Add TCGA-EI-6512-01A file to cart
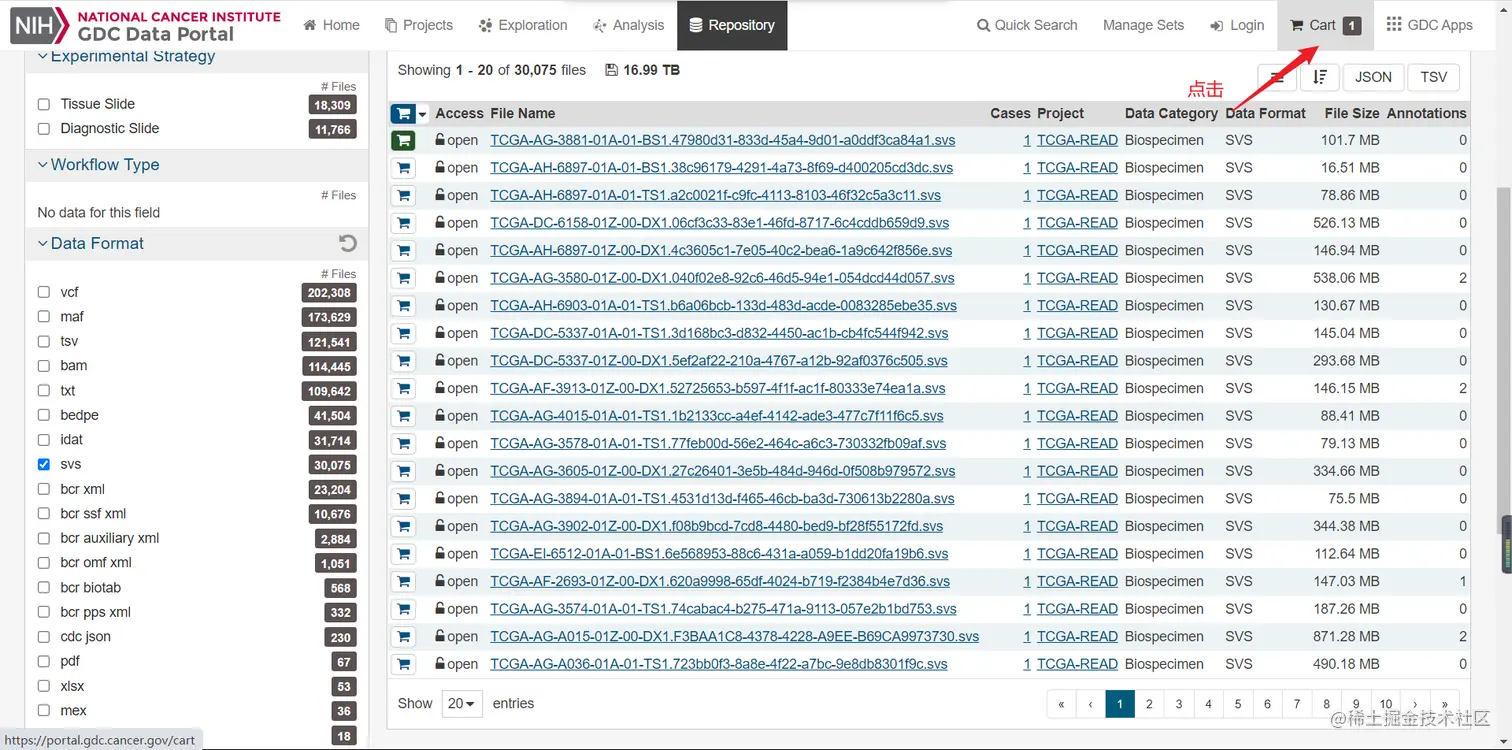1512x750 pixels. click(x=403, y=553)
